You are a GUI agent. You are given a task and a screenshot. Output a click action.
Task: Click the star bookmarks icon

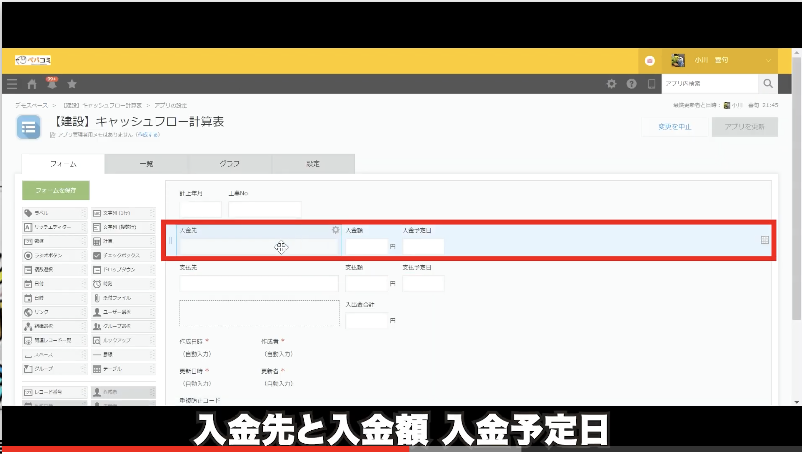pyautogui.click(x=71, y=84)
